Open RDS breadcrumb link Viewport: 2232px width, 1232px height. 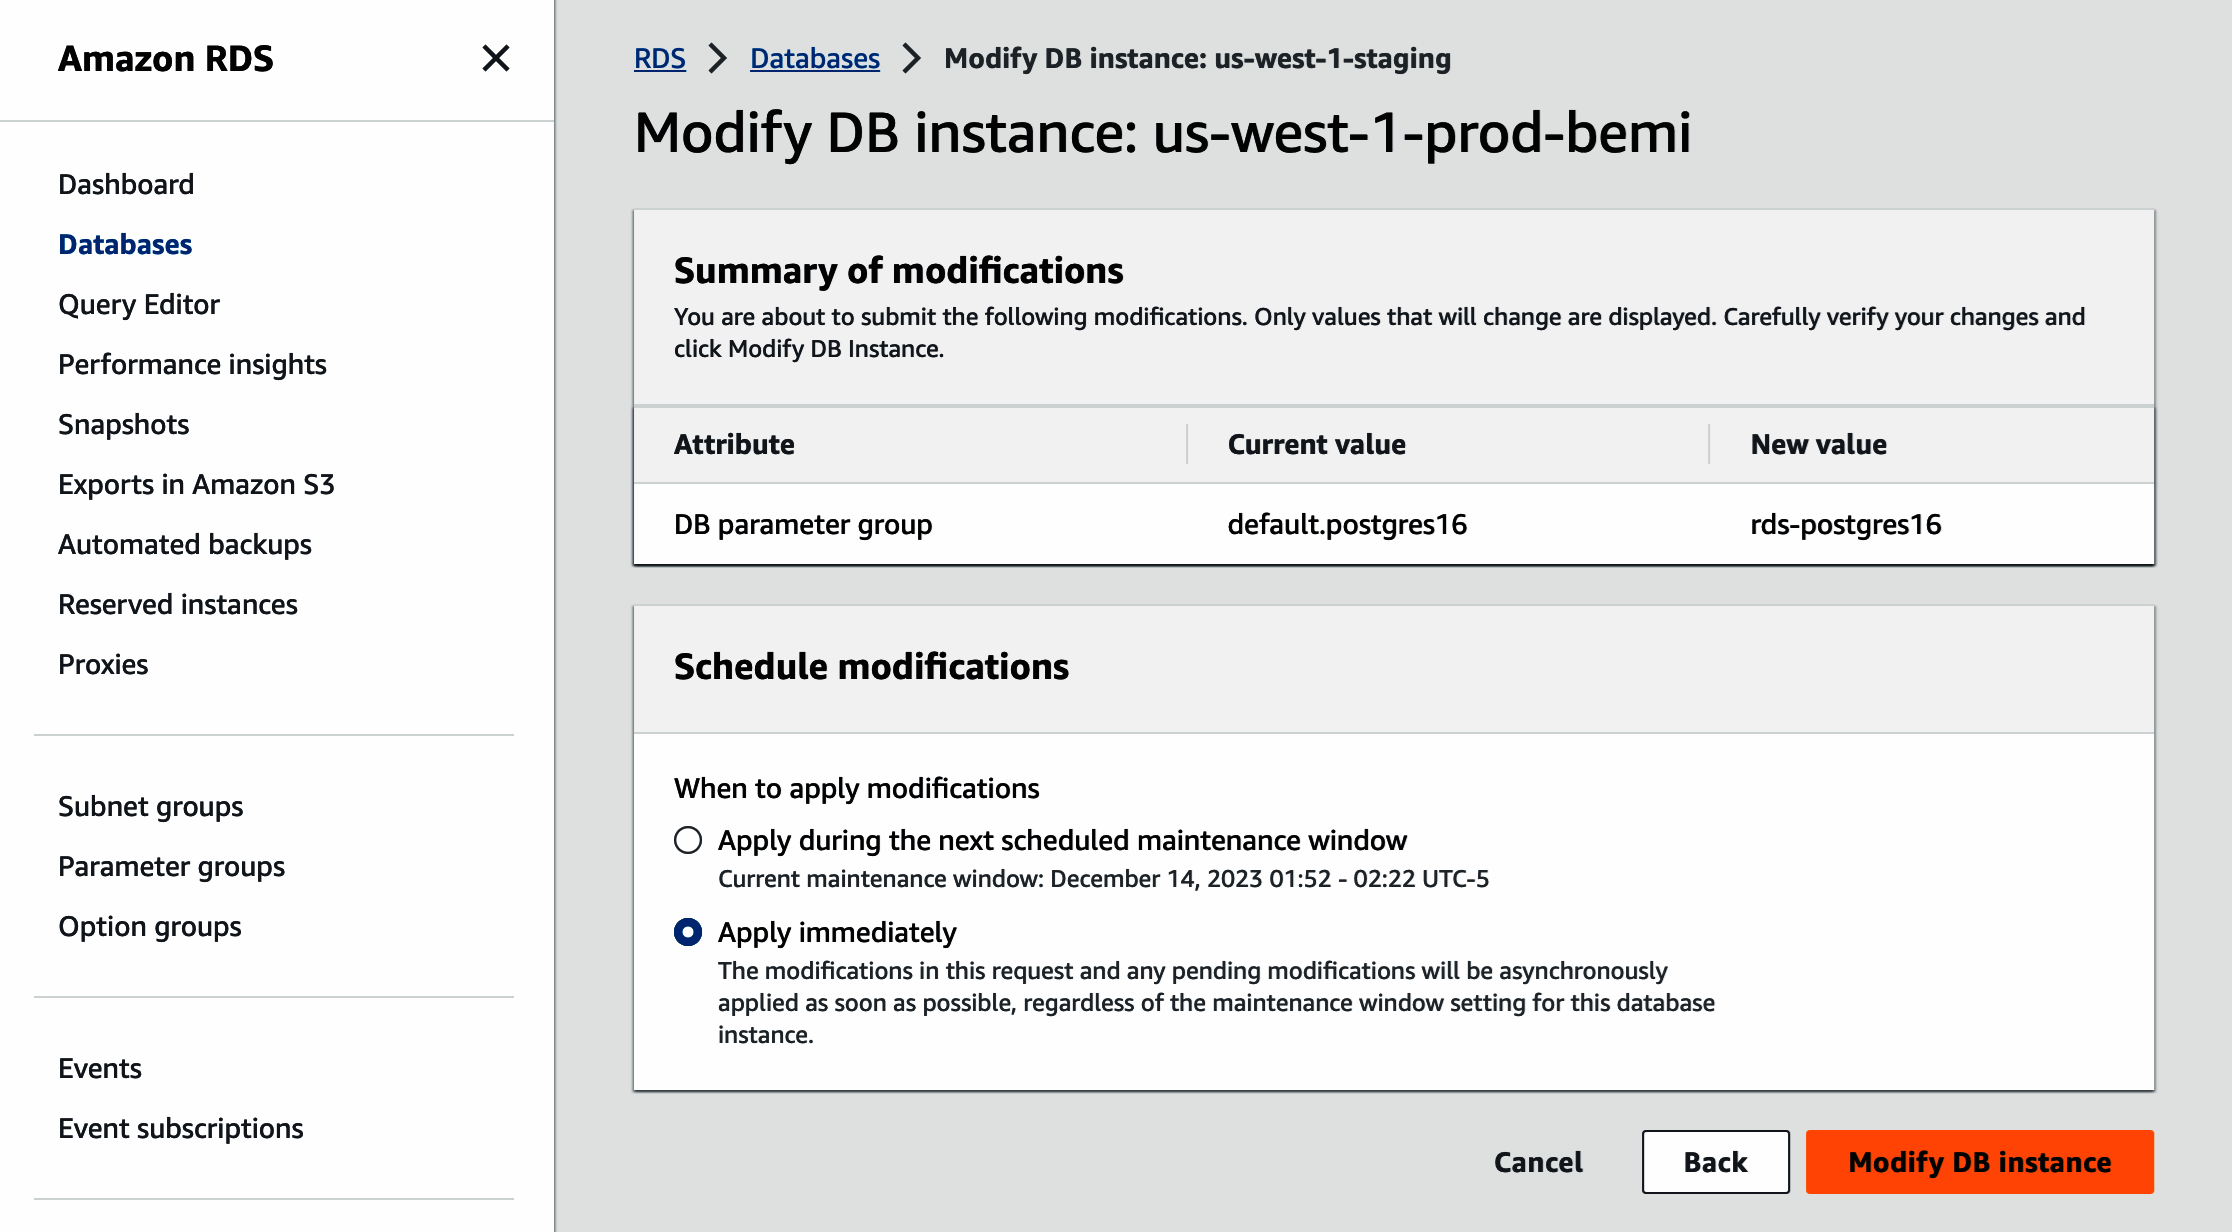pyautogui.click(x=659, y=58)
